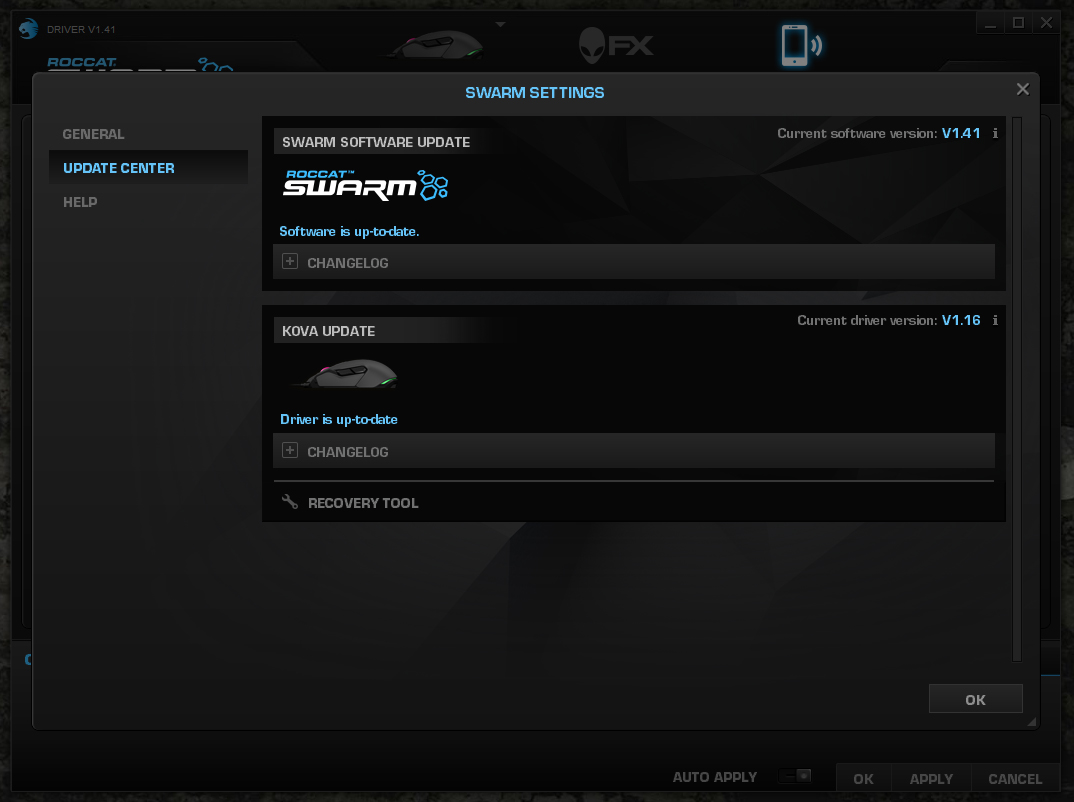Click the ROCCAT Swarm logo in update panel
This screenshot has height=802, width=1074.
tap(366, 185)
